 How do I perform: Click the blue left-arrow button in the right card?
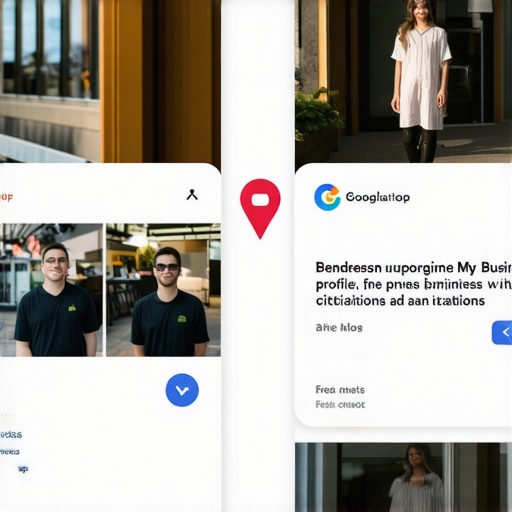[502, 332]
